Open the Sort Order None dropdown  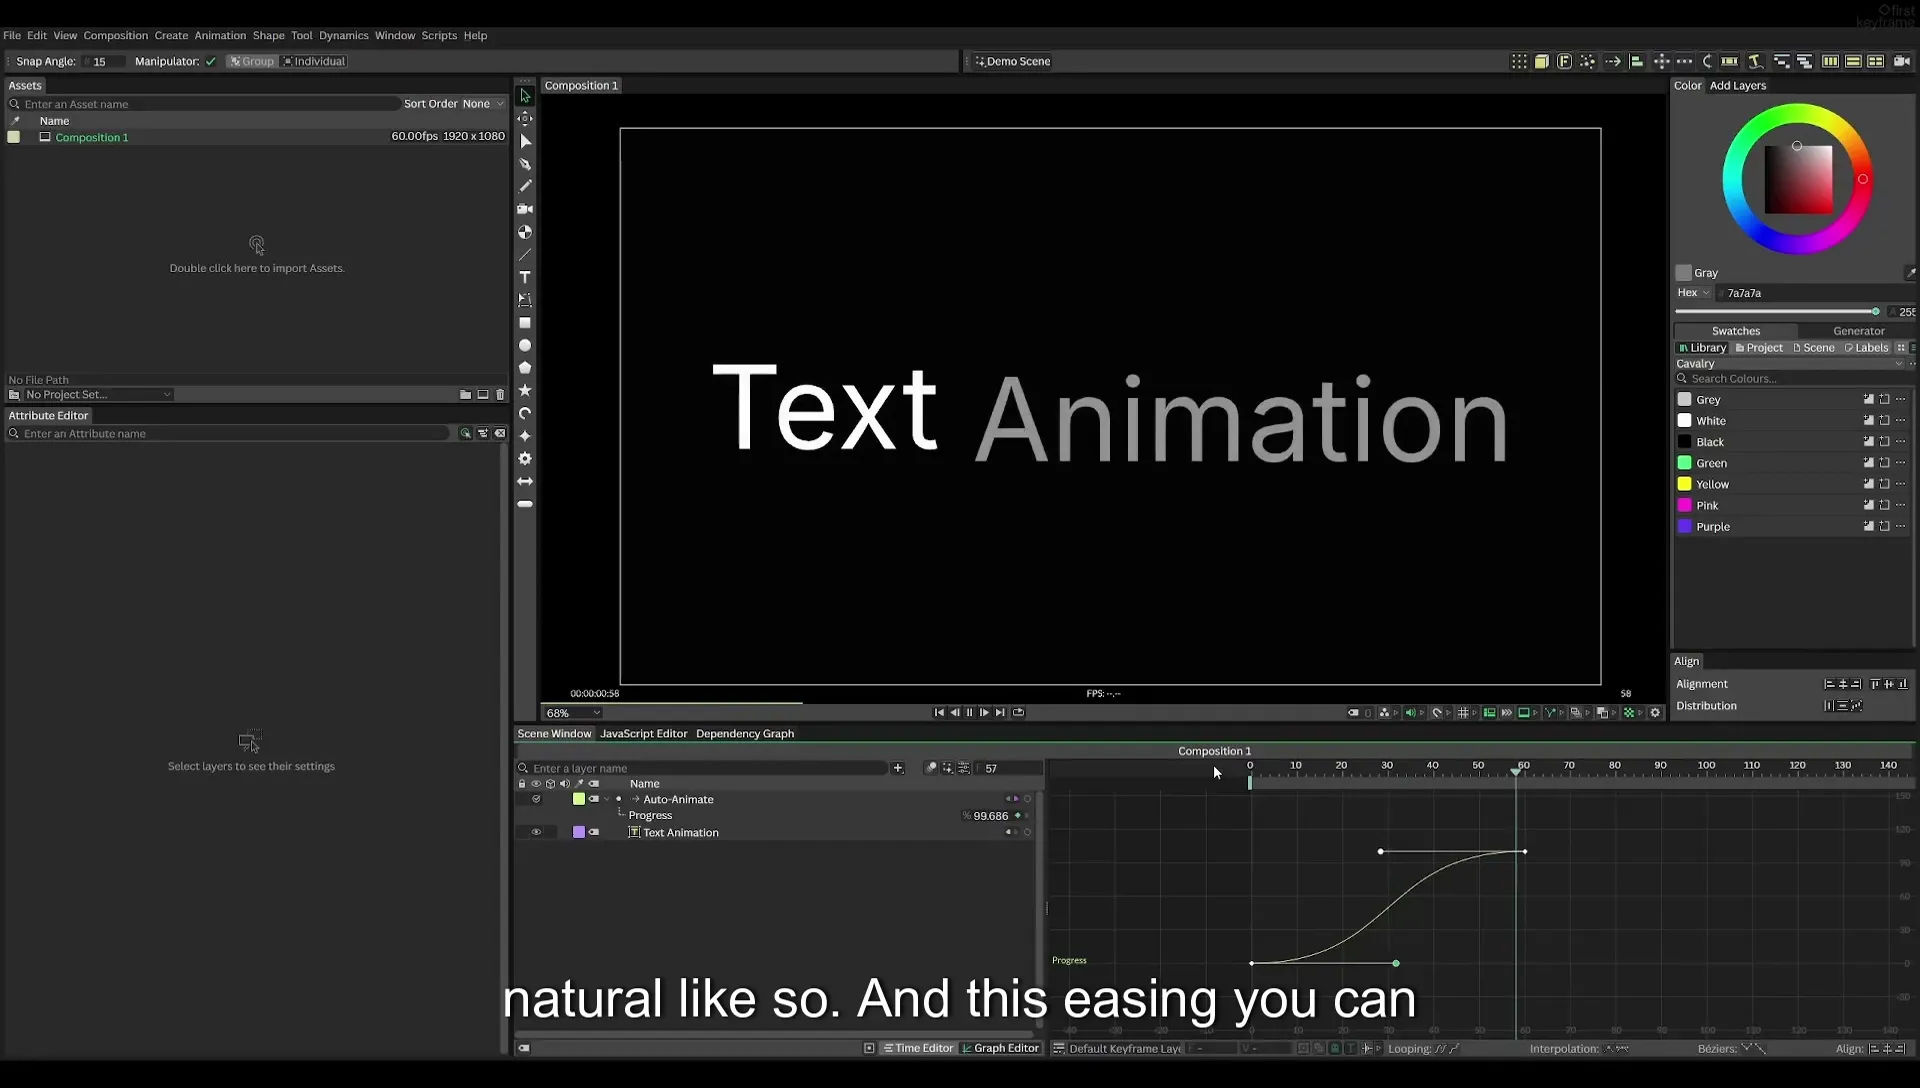pyautogui.click(x=483, y=104)
